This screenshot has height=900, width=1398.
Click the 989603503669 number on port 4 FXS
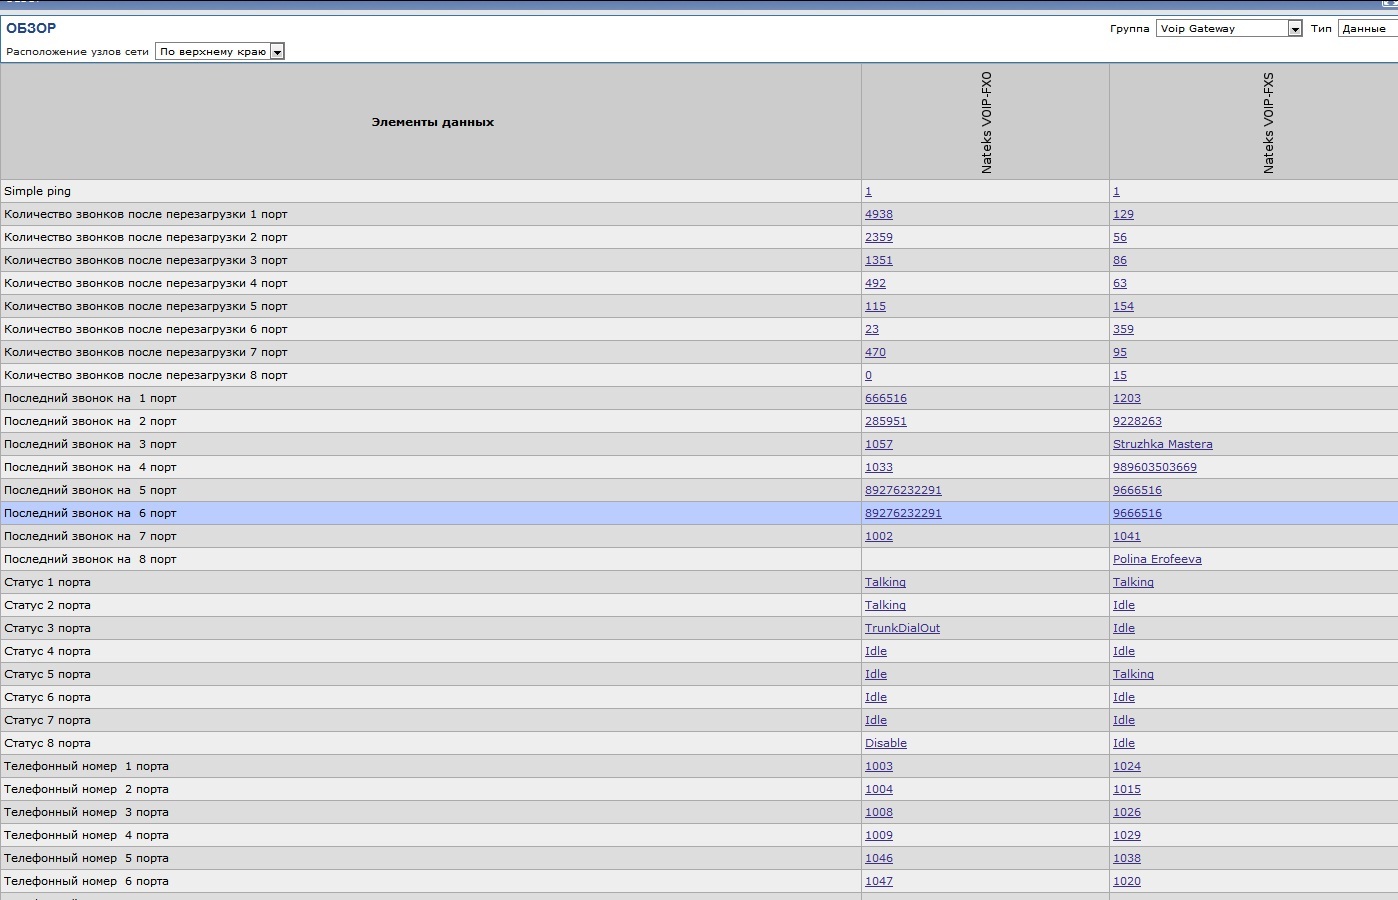(x=1155, y=467)
